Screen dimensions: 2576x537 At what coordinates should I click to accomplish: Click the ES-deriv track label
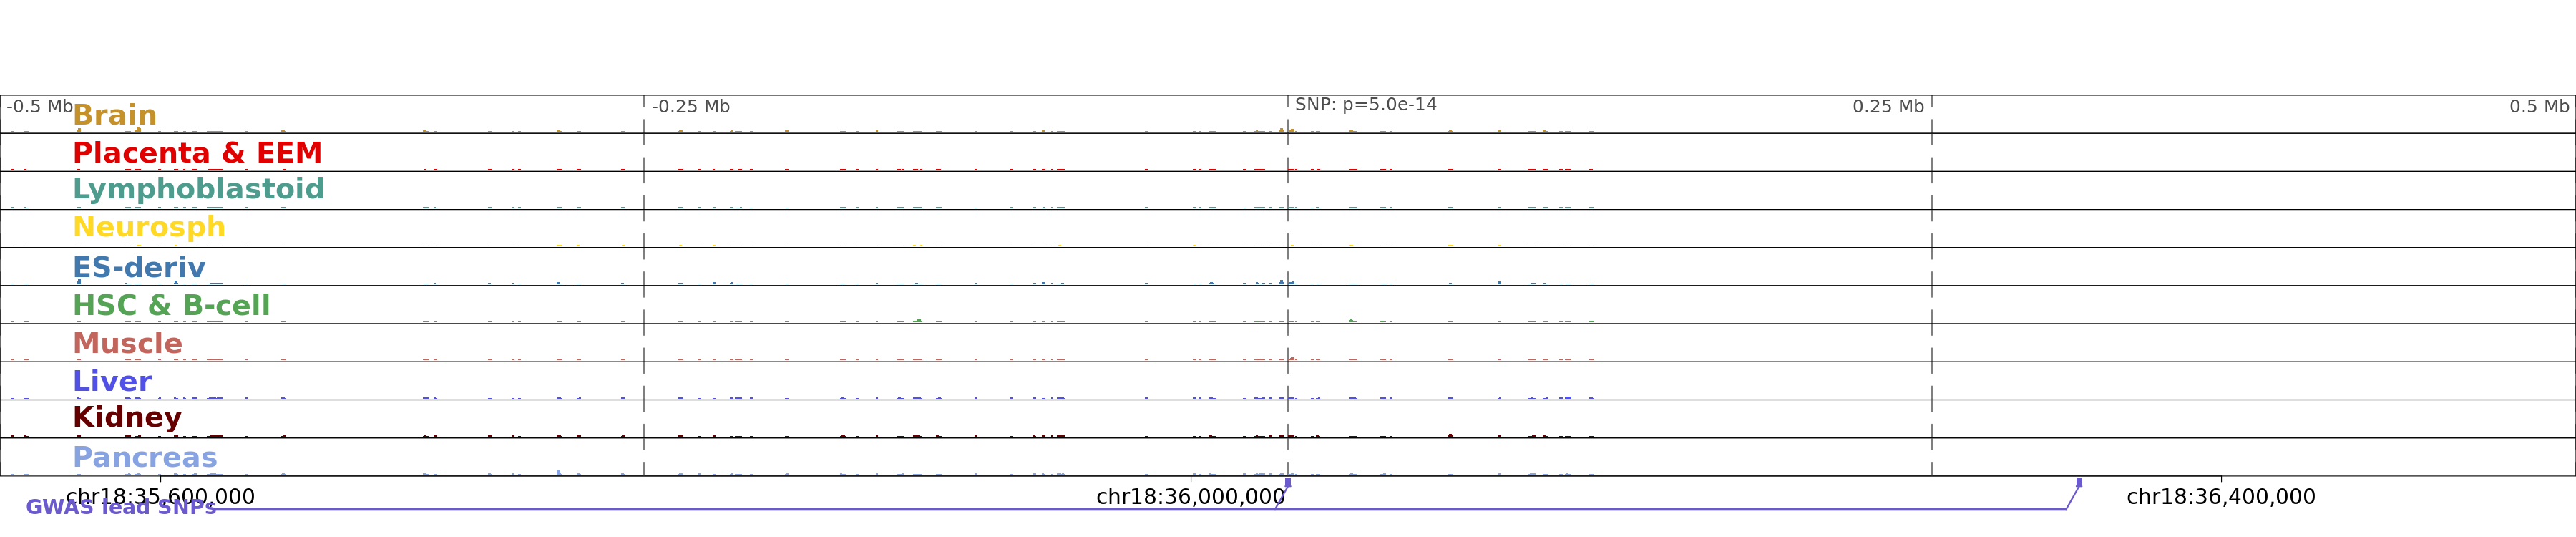coord(139,267)
